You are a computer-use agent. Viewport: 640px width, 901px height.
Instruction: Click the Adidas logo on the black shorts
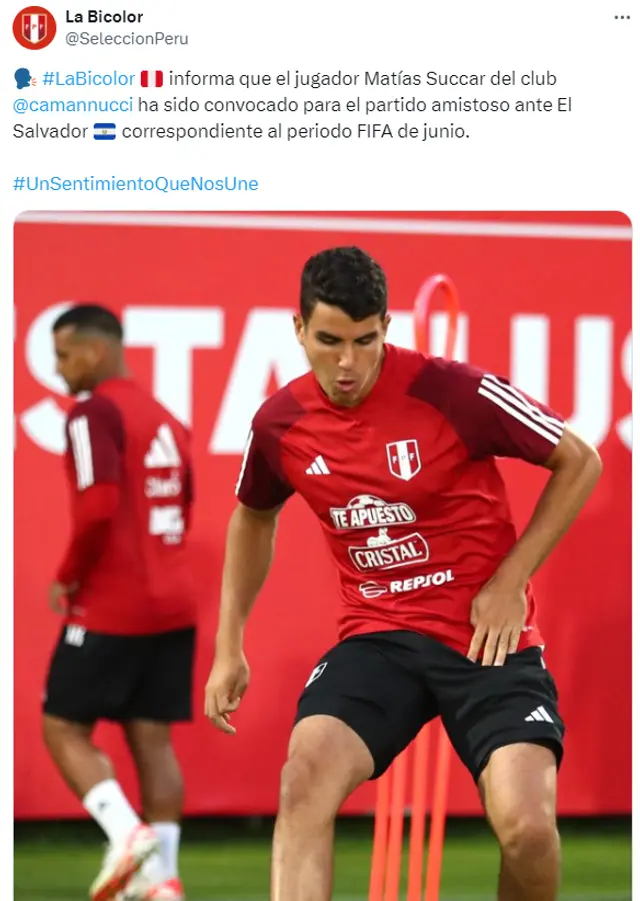539,714
